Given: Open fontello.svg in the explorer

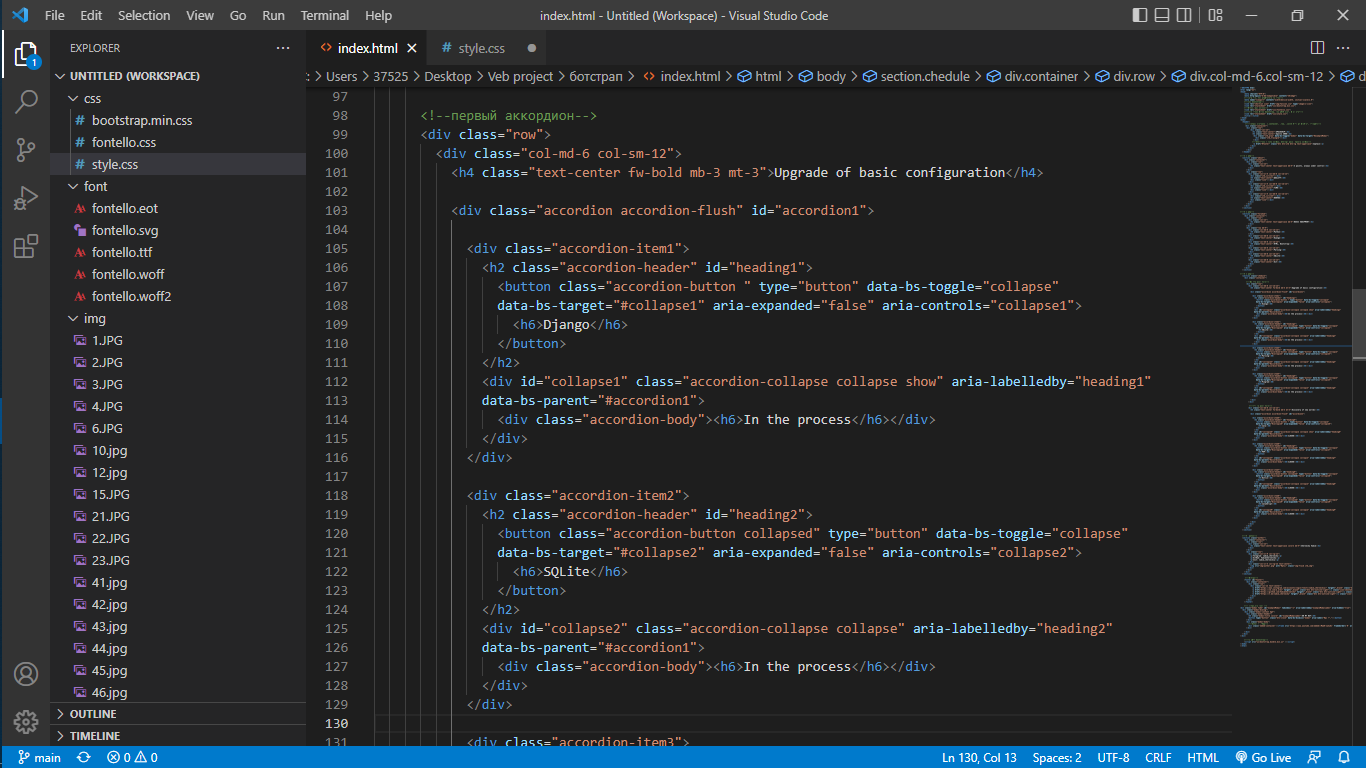Looking at the screenshot, I should coord(125,230).
